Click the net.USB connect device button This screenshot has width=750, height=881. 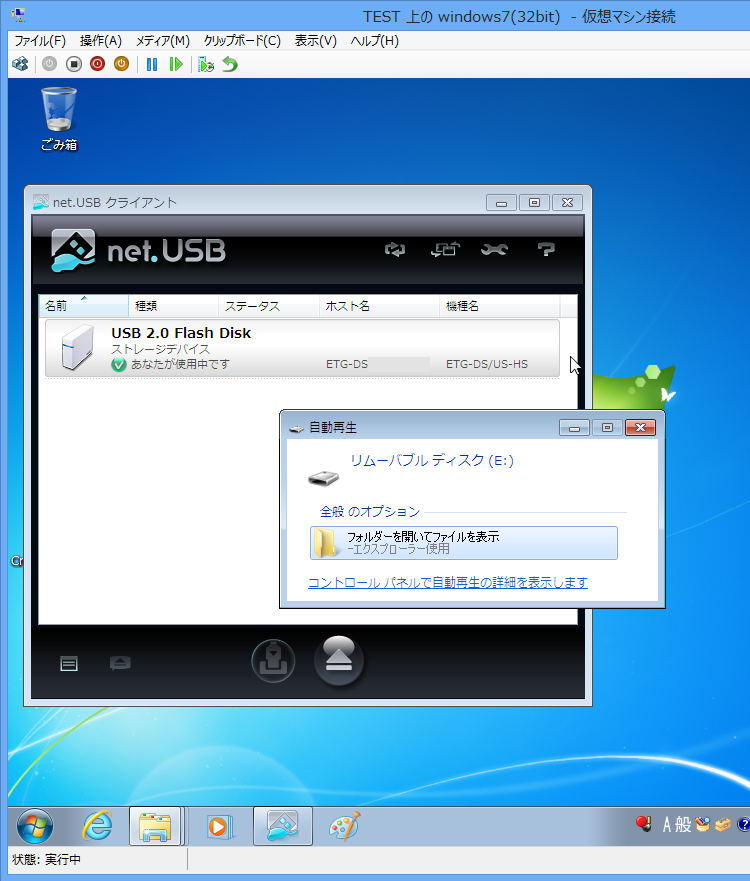pyautogui.click(x=273, y=661)
